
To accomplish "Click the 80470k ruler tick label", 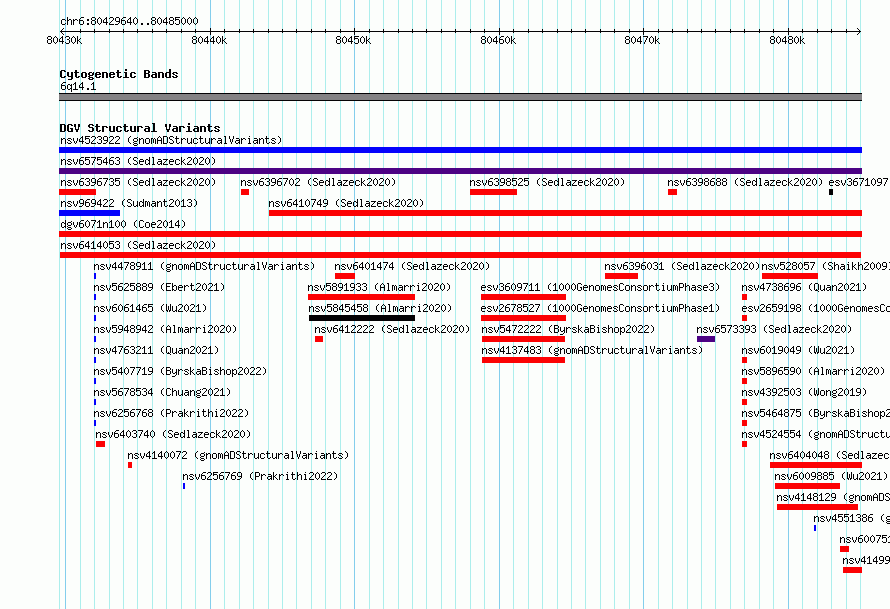I will [x=642, y=40].
